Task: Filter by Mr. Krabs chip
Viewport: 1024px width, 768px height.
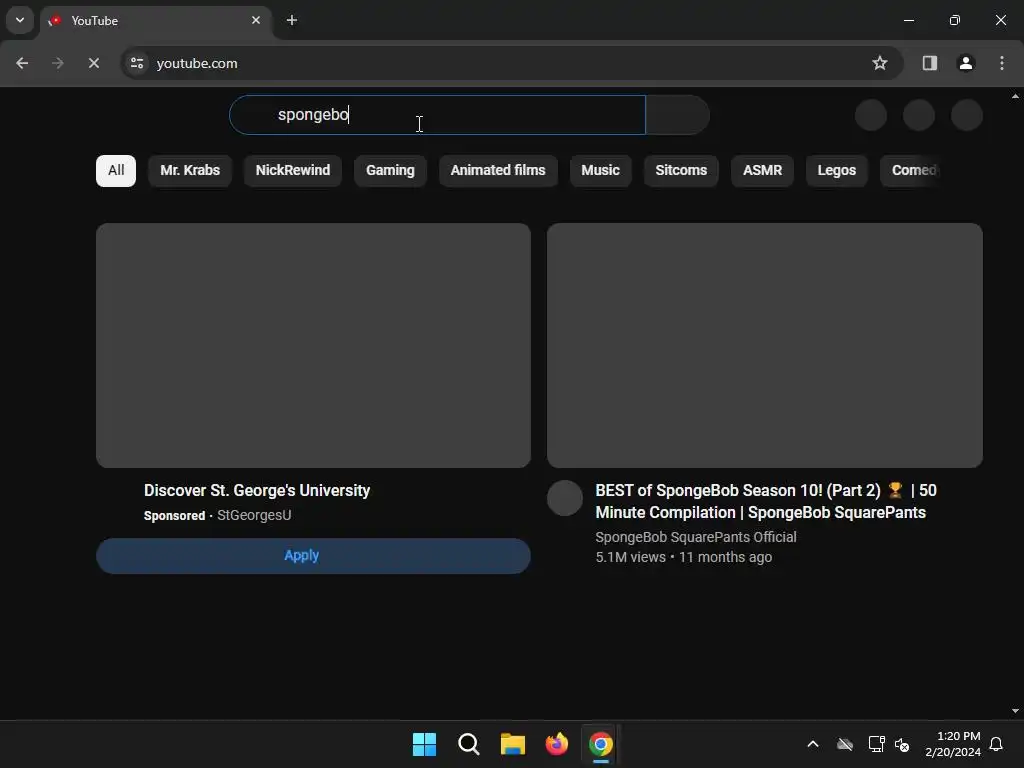Action: (x=190, y=170)
